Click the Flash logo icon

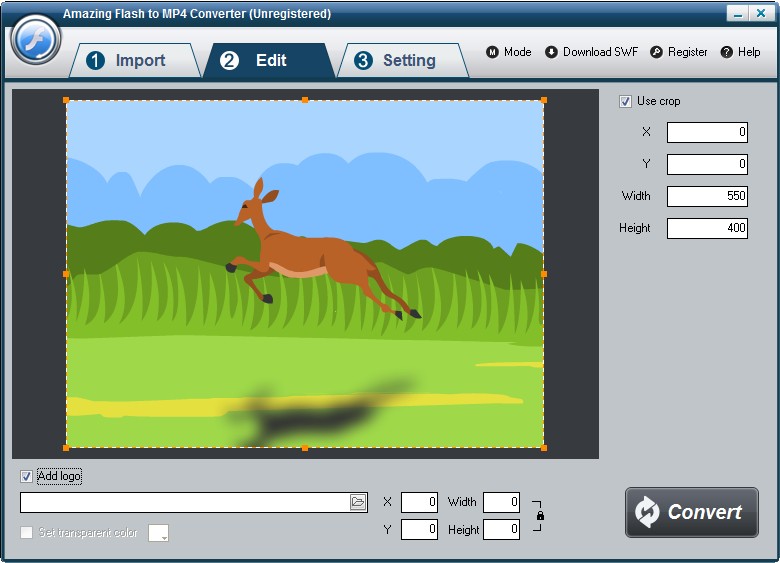click(x=35, y=39)
